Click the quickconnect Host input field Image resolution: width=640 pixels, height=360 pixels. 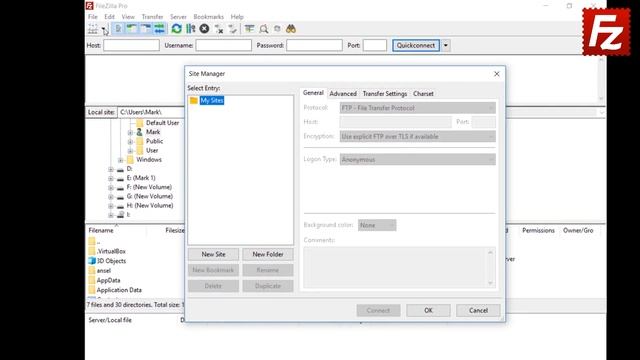click(131, 45)
